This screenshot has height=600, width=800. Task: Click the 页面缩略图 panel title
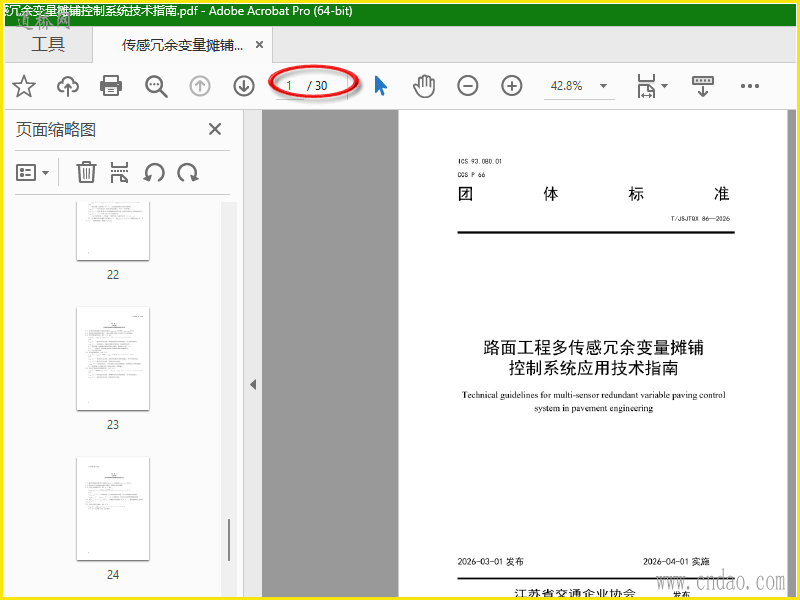coord(56,130)
